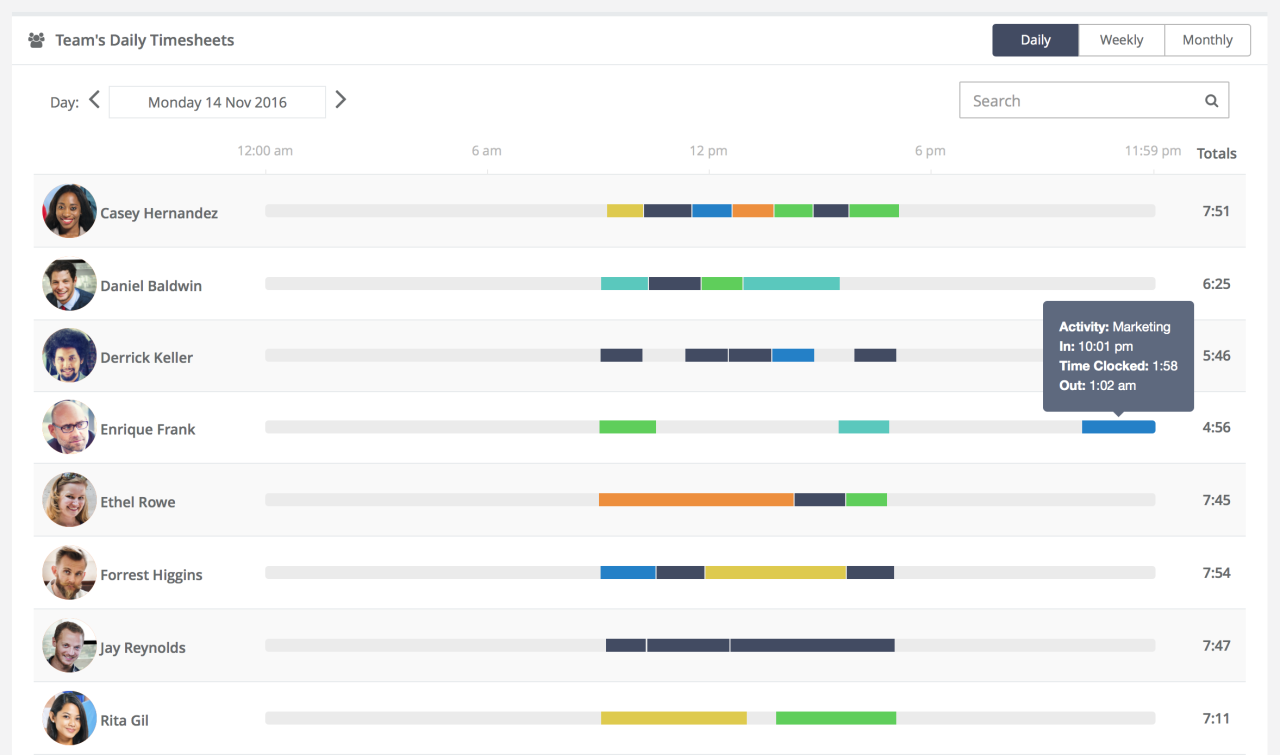
Task: Select Jay Reynolds from the team list
Action: coord(143,647)
